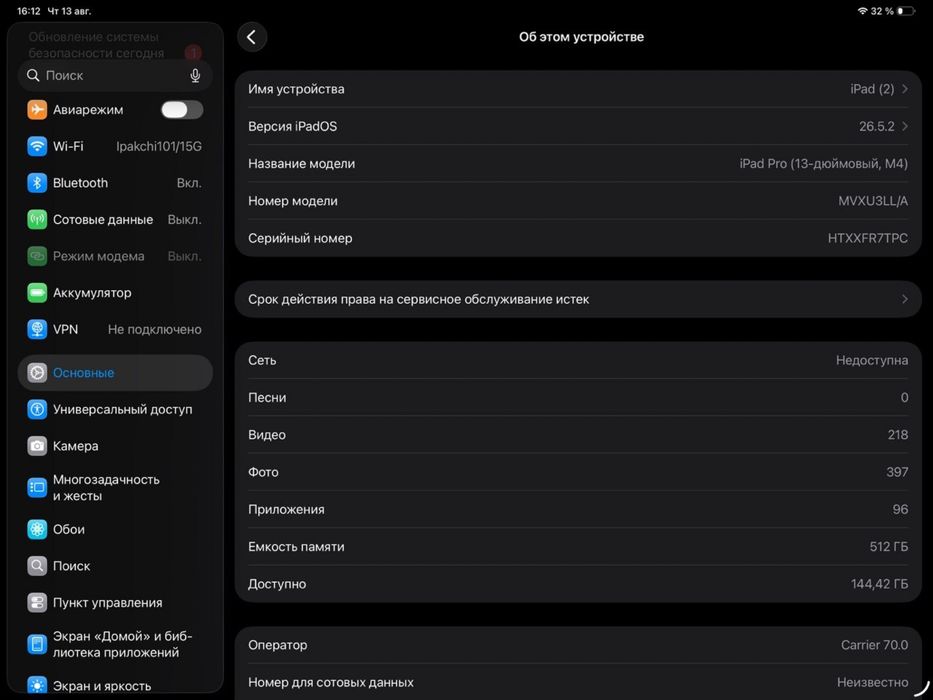The width and height of the screenshot is (933, 700).
Task: Open the Версия iPadOS chevron
Action: (904, 126)
